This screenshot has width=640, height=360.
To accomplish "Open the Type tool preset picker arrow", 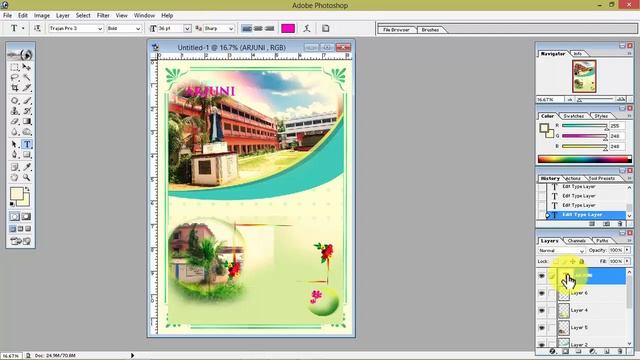I will [x=23, y=28].
